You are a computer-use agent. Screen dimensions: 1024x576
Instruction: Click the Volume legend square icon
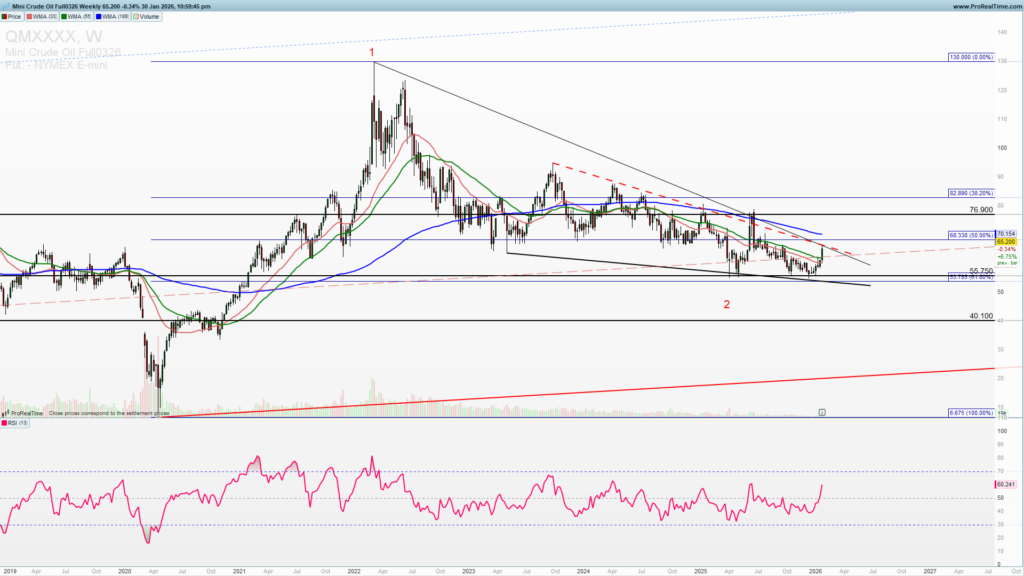[x=135, y=17]
